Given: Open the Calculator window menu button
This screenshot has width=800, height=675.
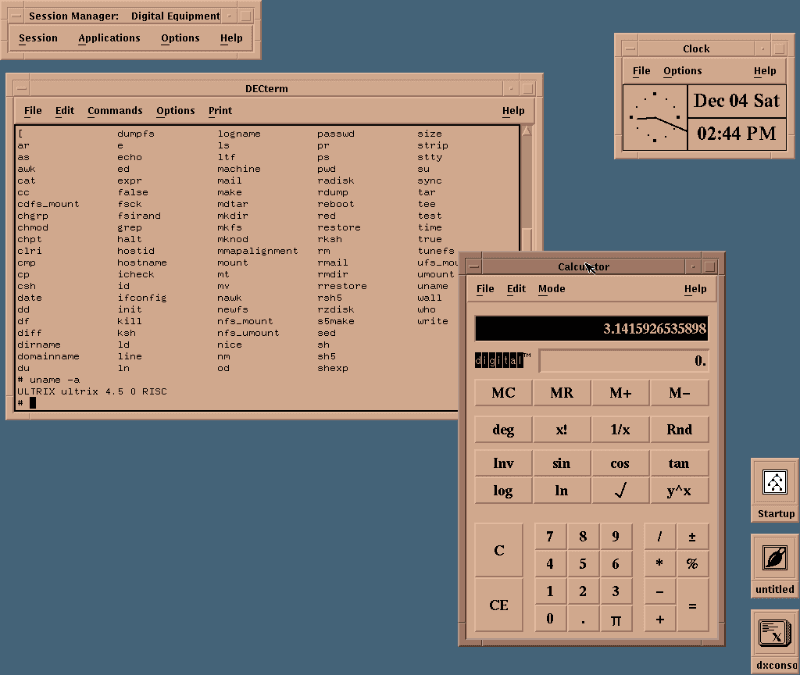Looking at the screenshot, I should 475,266.
